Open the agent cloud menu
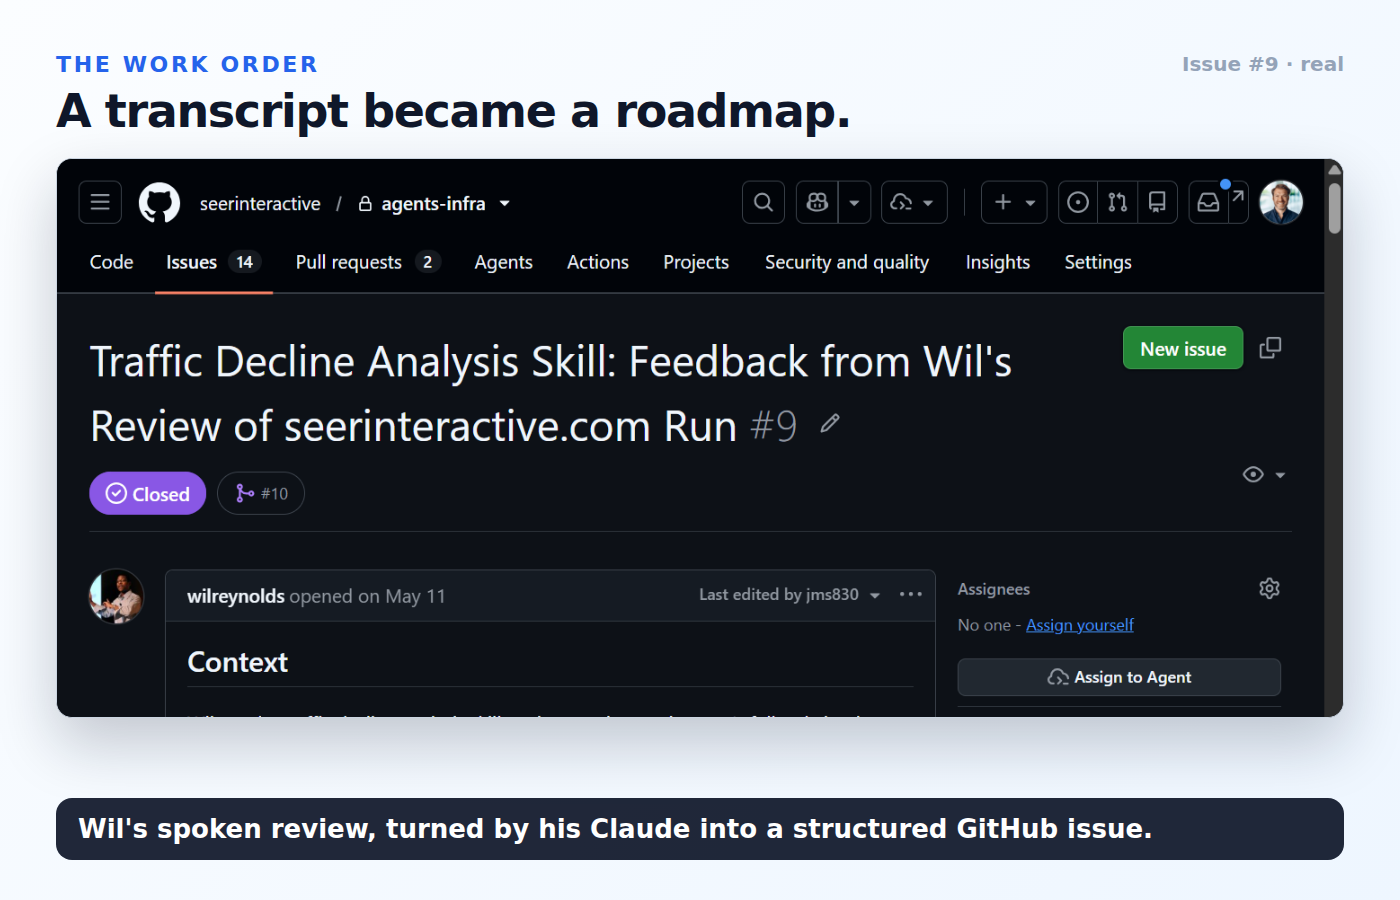Image resolution: width=1400 pixels, height=900 pixels. pyautogui.click(x=913, y=202)
